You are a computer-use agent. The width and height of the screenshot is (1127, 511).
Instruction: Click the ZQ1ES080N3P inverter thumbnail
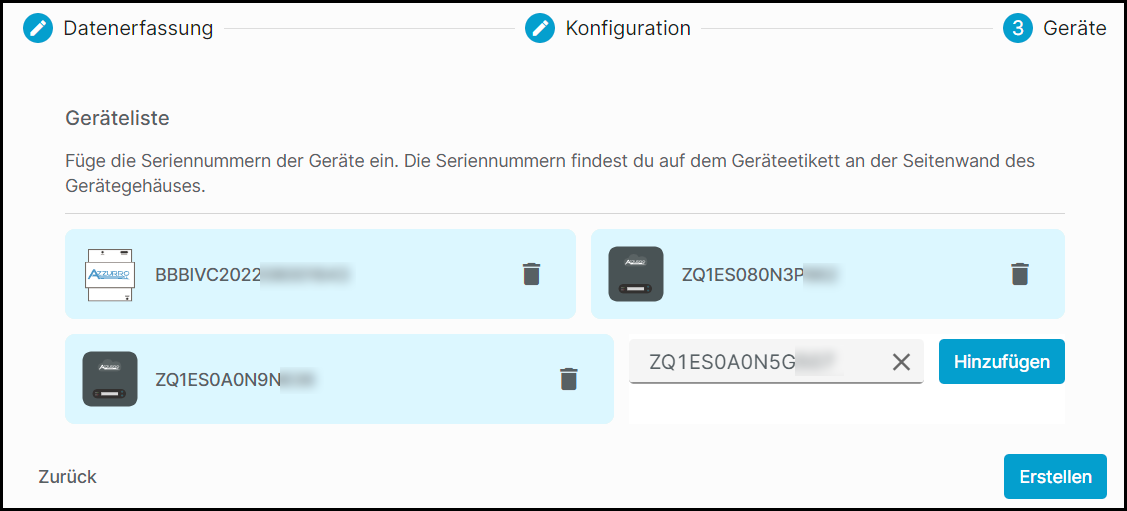(635, 274)
